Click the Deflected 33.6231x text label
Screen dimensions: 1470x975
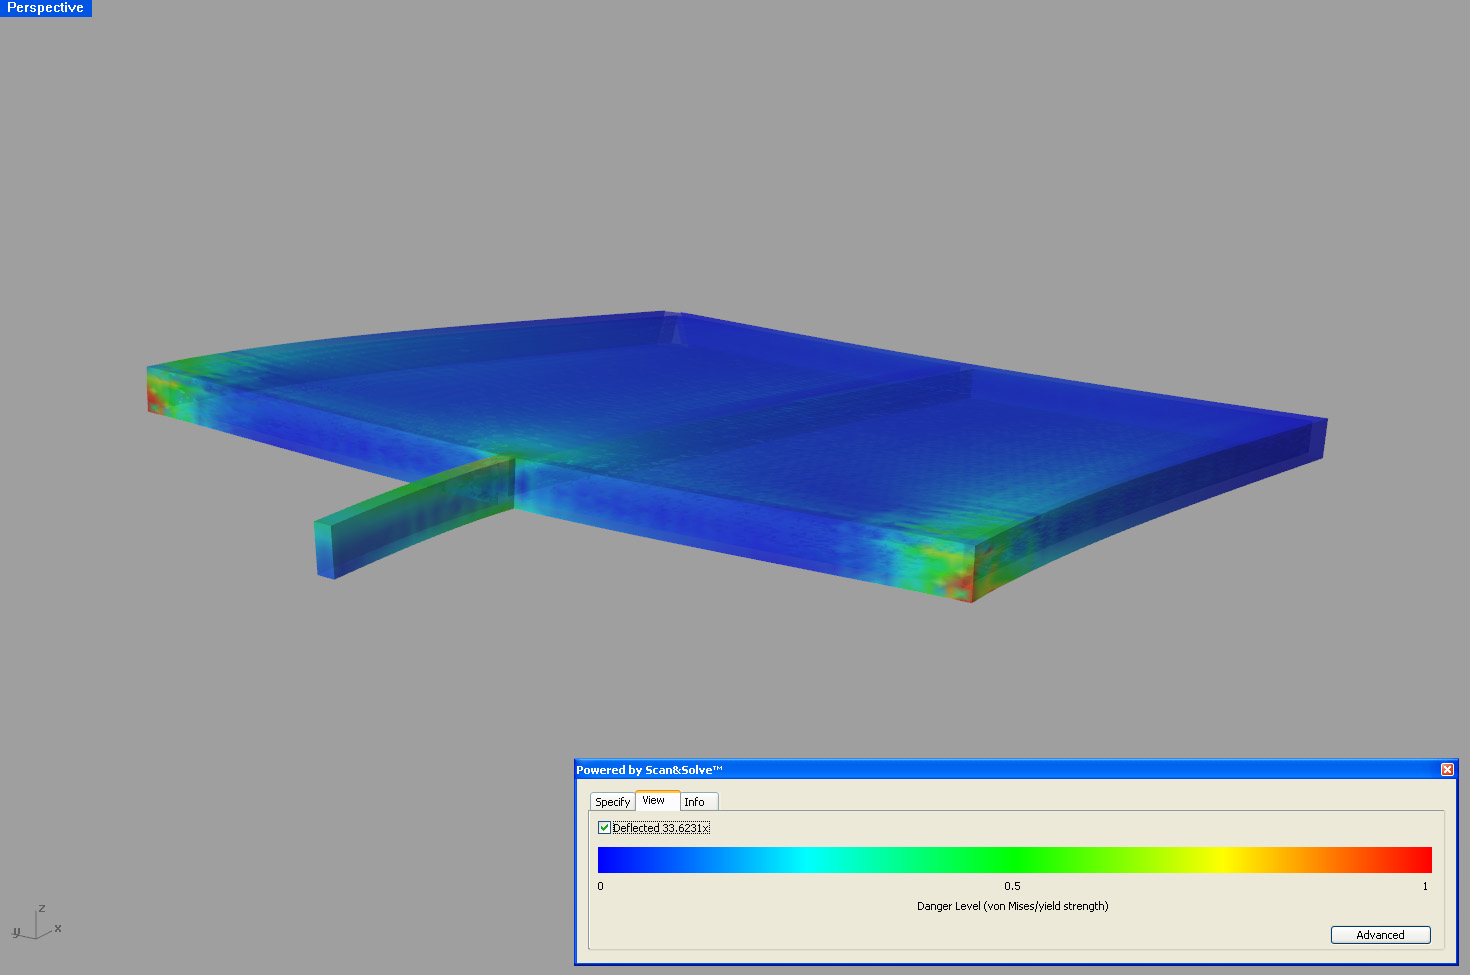[660, 827]
